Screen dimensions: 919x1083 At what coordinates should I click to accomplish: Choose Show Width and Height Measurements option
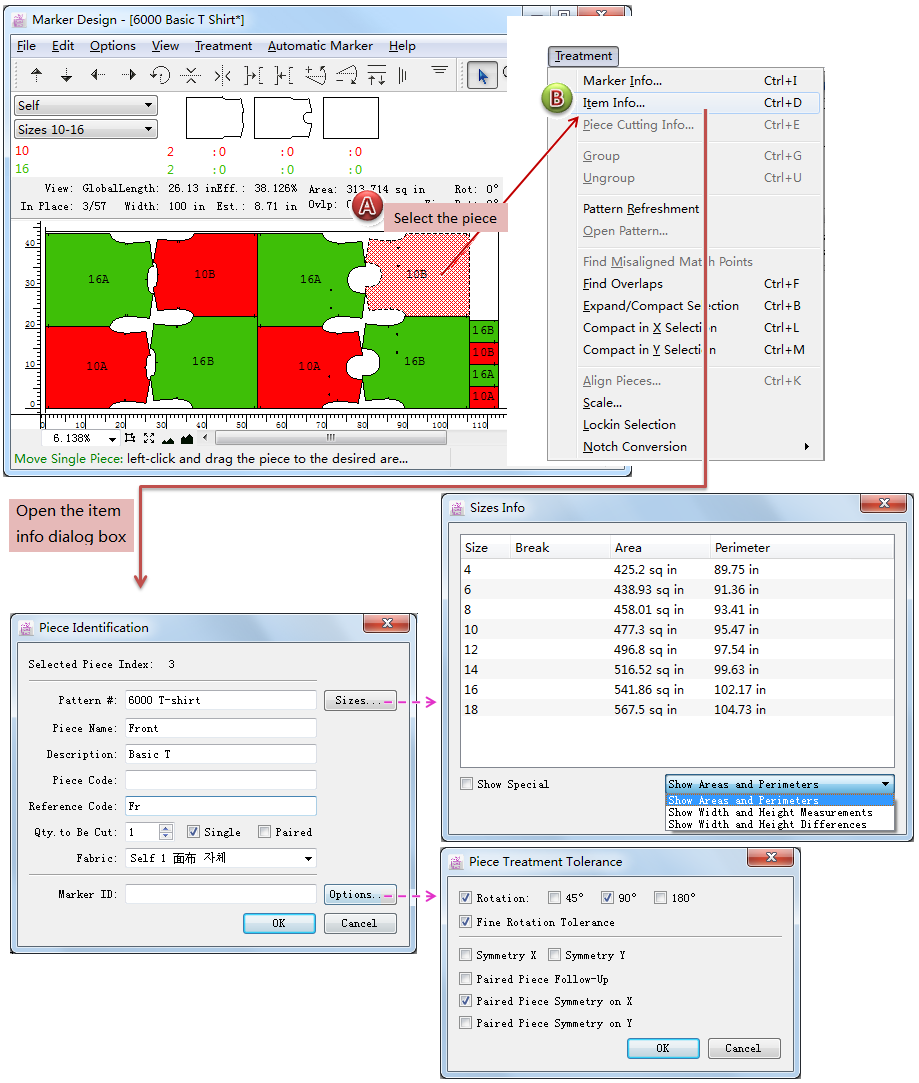coord(770,813)
